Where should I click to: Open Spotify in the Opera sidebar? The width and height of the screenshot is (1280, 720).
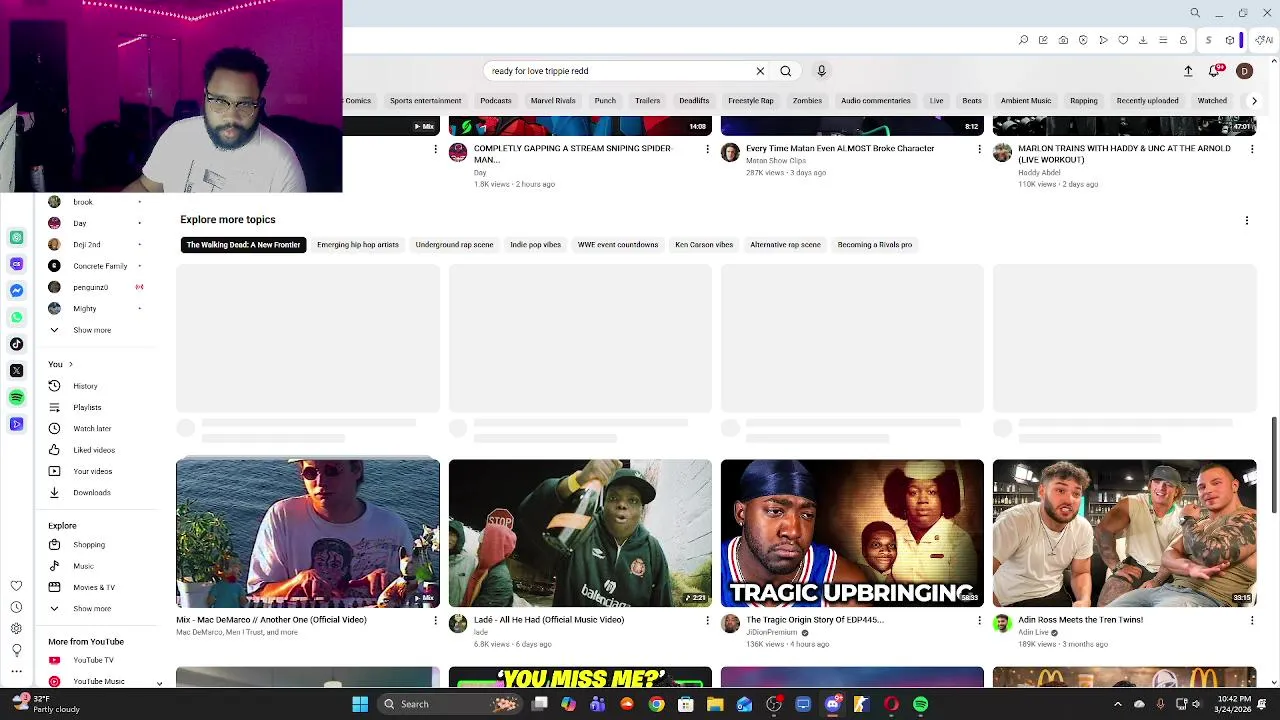pos(16,398)
